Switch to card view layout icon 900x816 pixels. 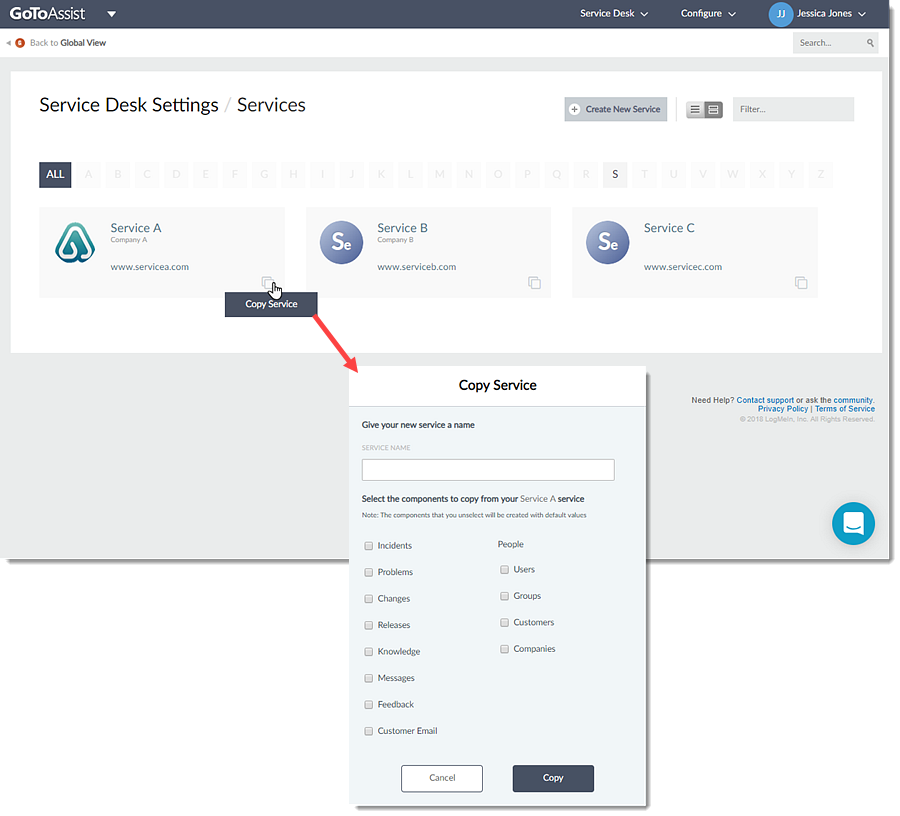[713, 109]
